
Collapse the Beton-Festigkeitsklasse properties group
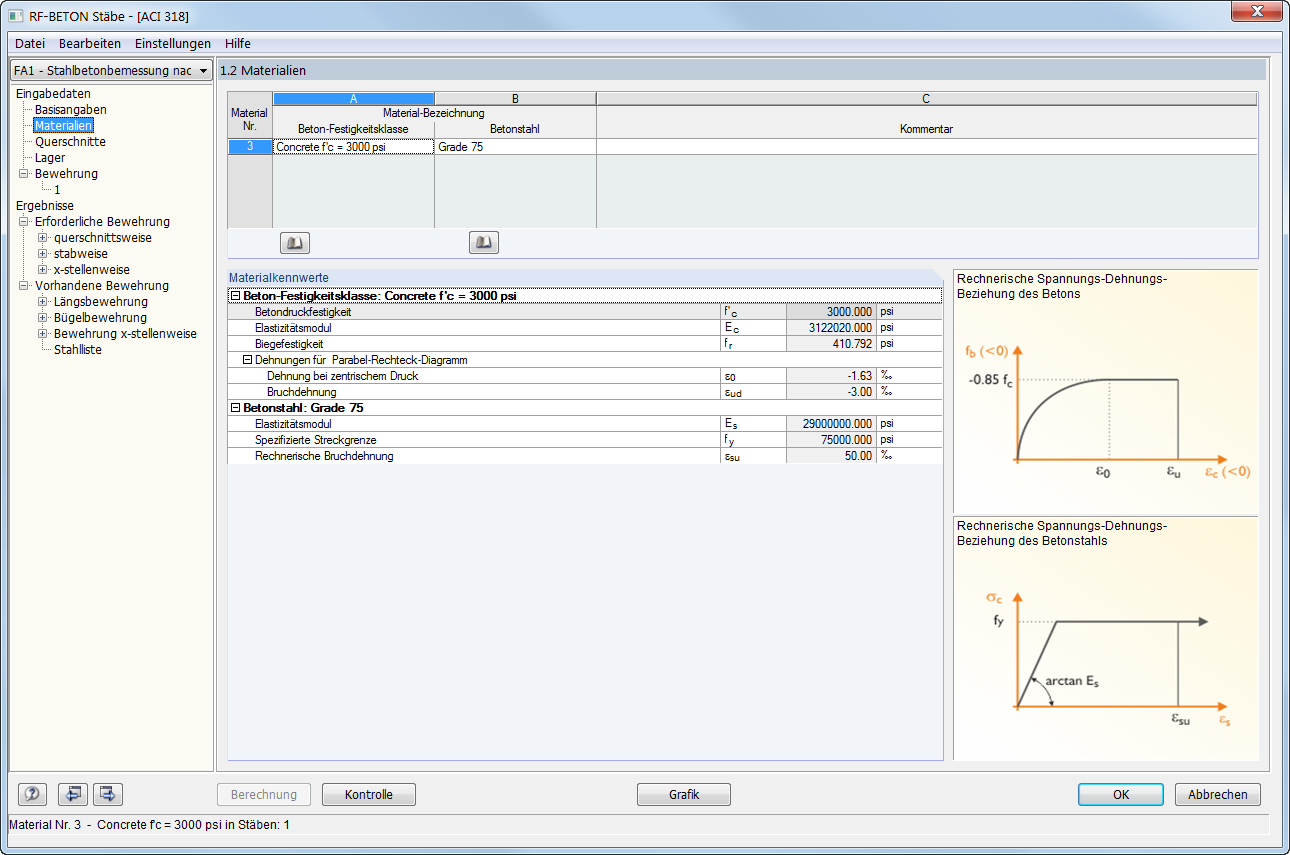pos(236,296)
